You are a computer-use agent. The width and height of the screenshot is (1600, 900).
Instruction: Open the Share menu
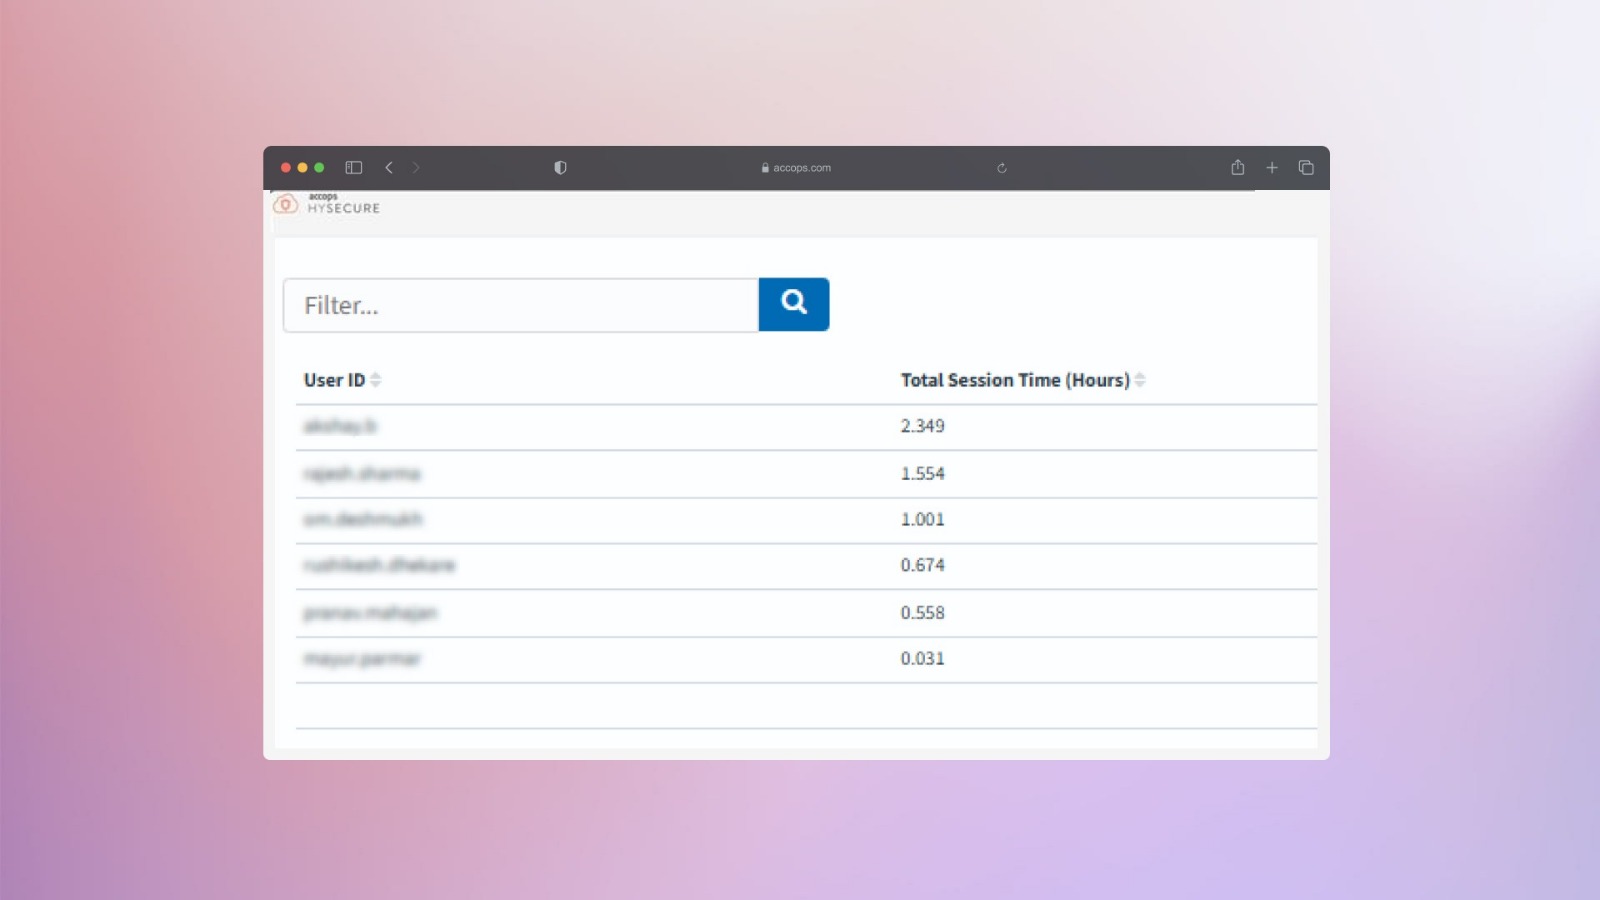(x=1237, y=168)
